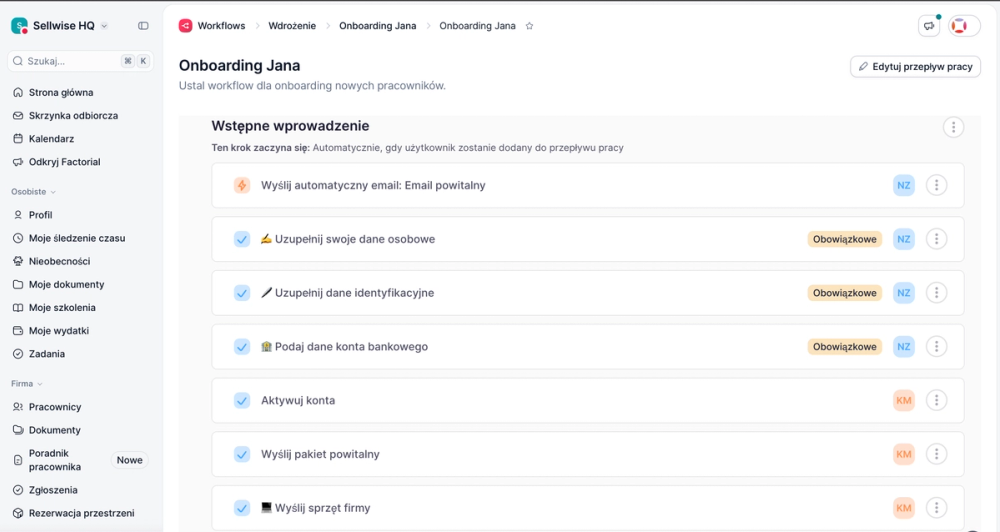The width and height of the screenshot is (1000, 532).
Task: Click KM avatar on Aktywuj konta row
Action: pos(904,401)
